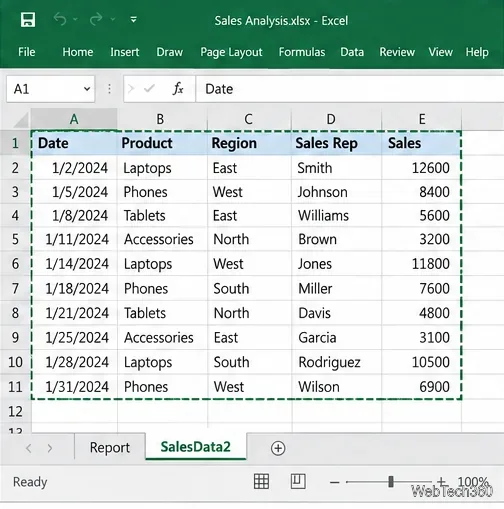The height and width of the screenshot is (509, 504).
Task: Click the cell with date 1/2/2024
Action: click(x=74, y=168)
